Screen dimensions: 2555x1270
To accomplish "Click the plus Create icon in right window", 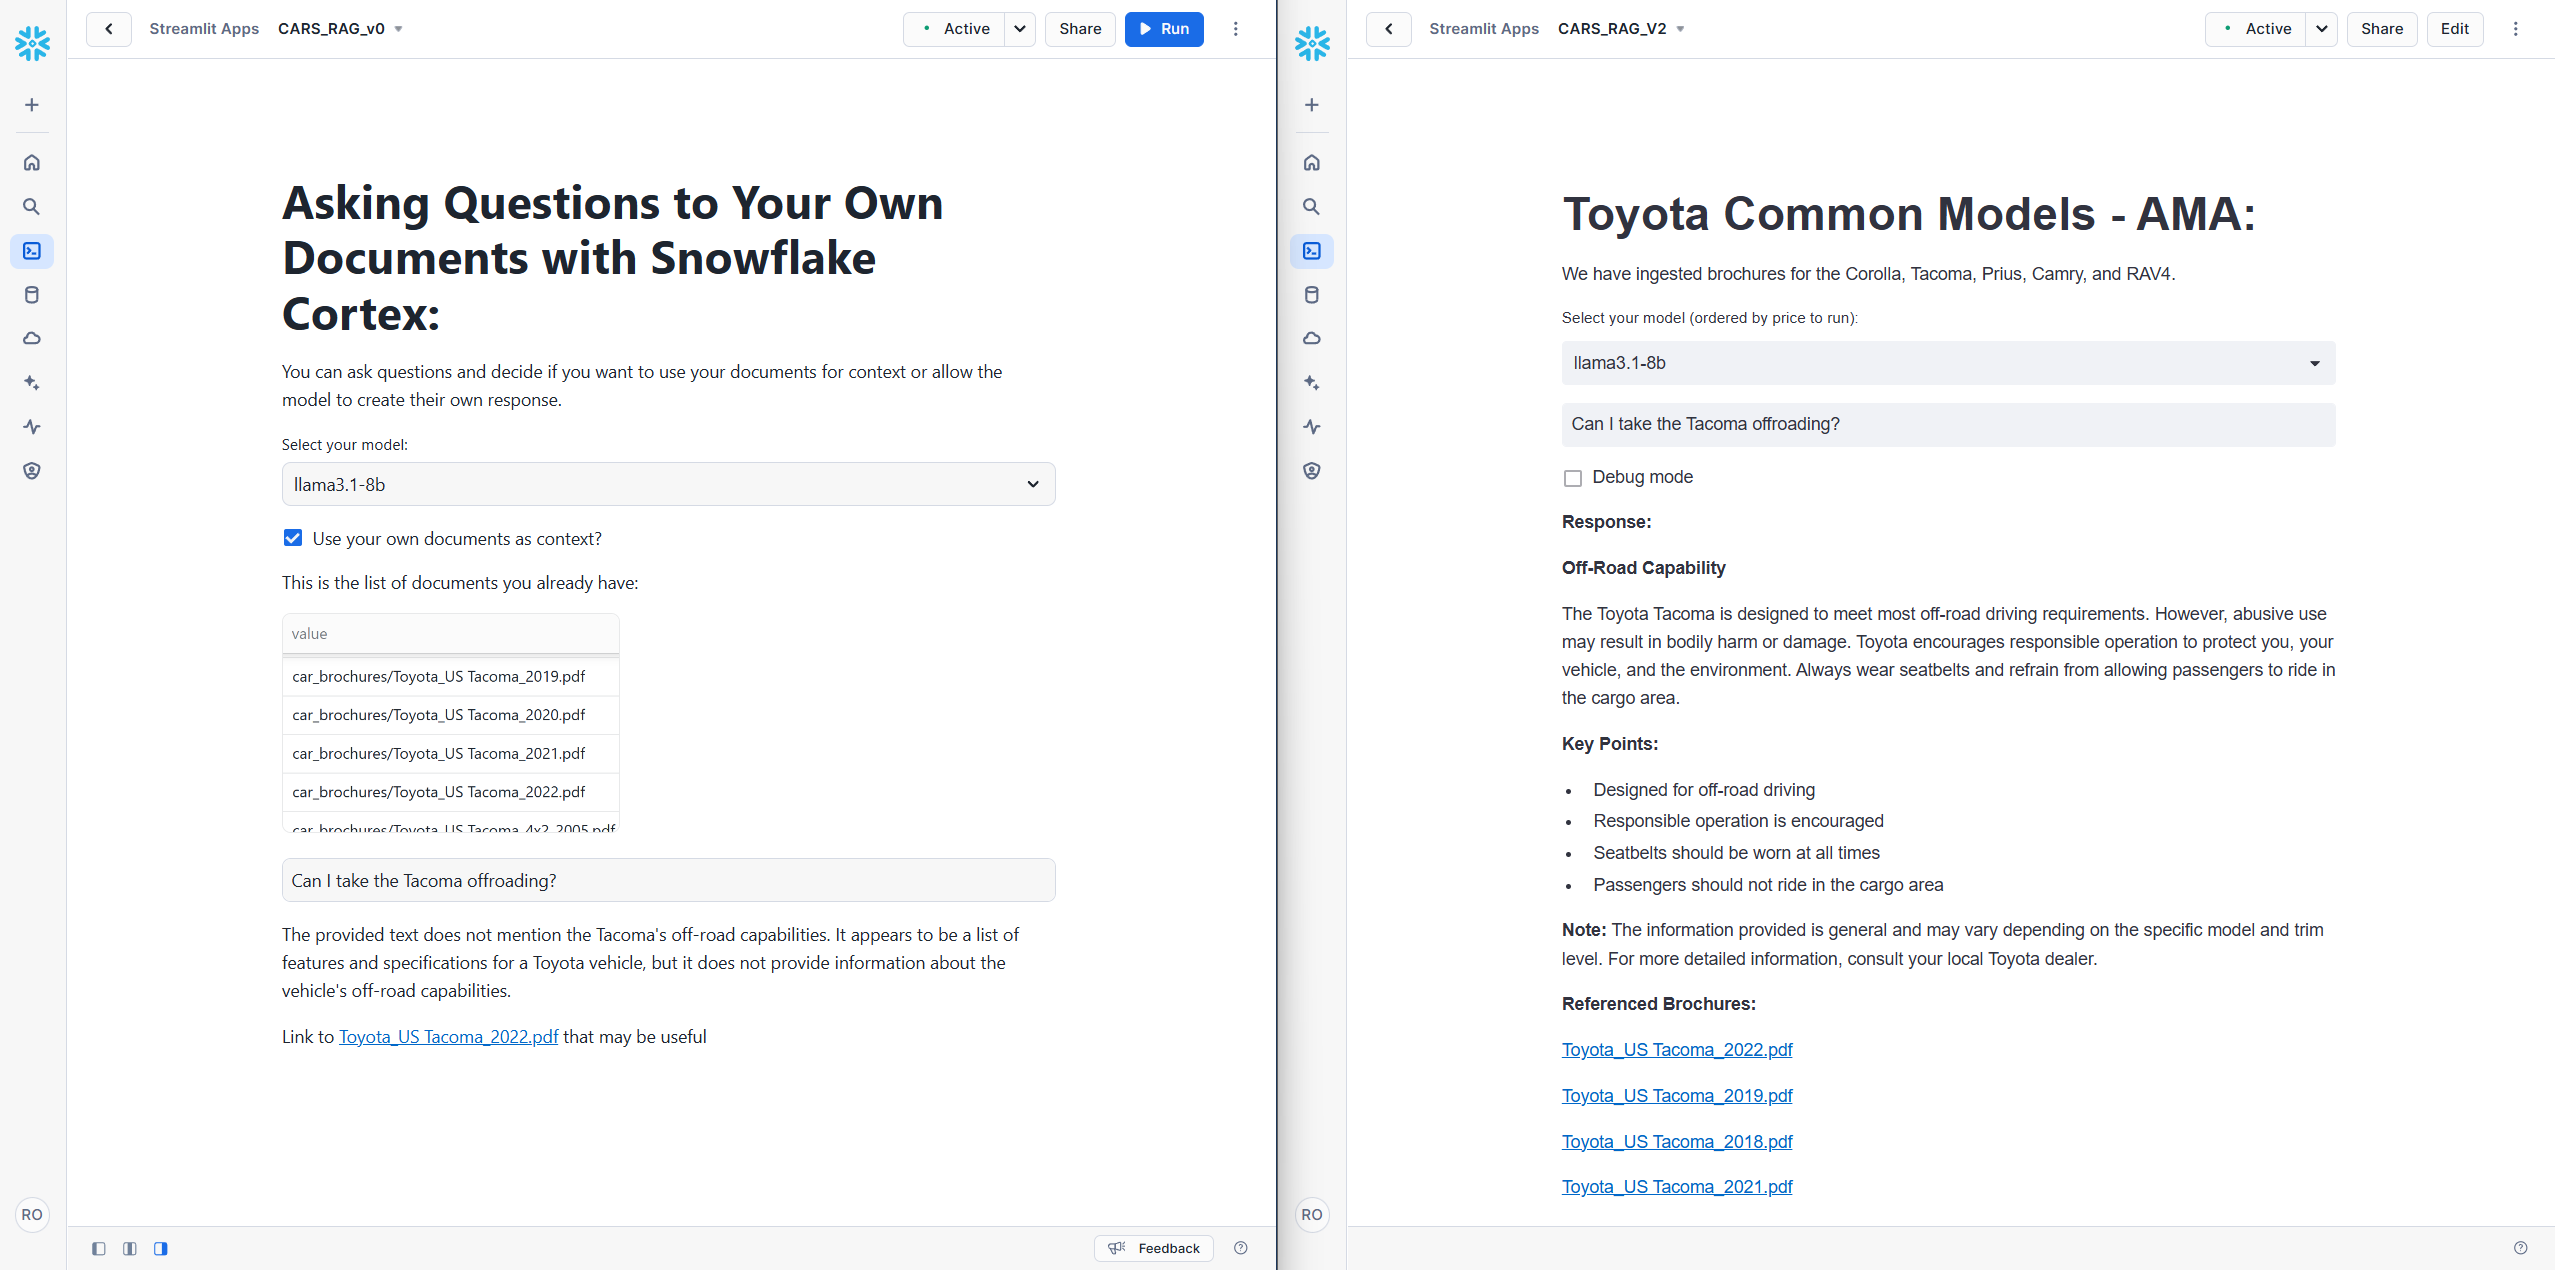I will (x=1312, y=105).
